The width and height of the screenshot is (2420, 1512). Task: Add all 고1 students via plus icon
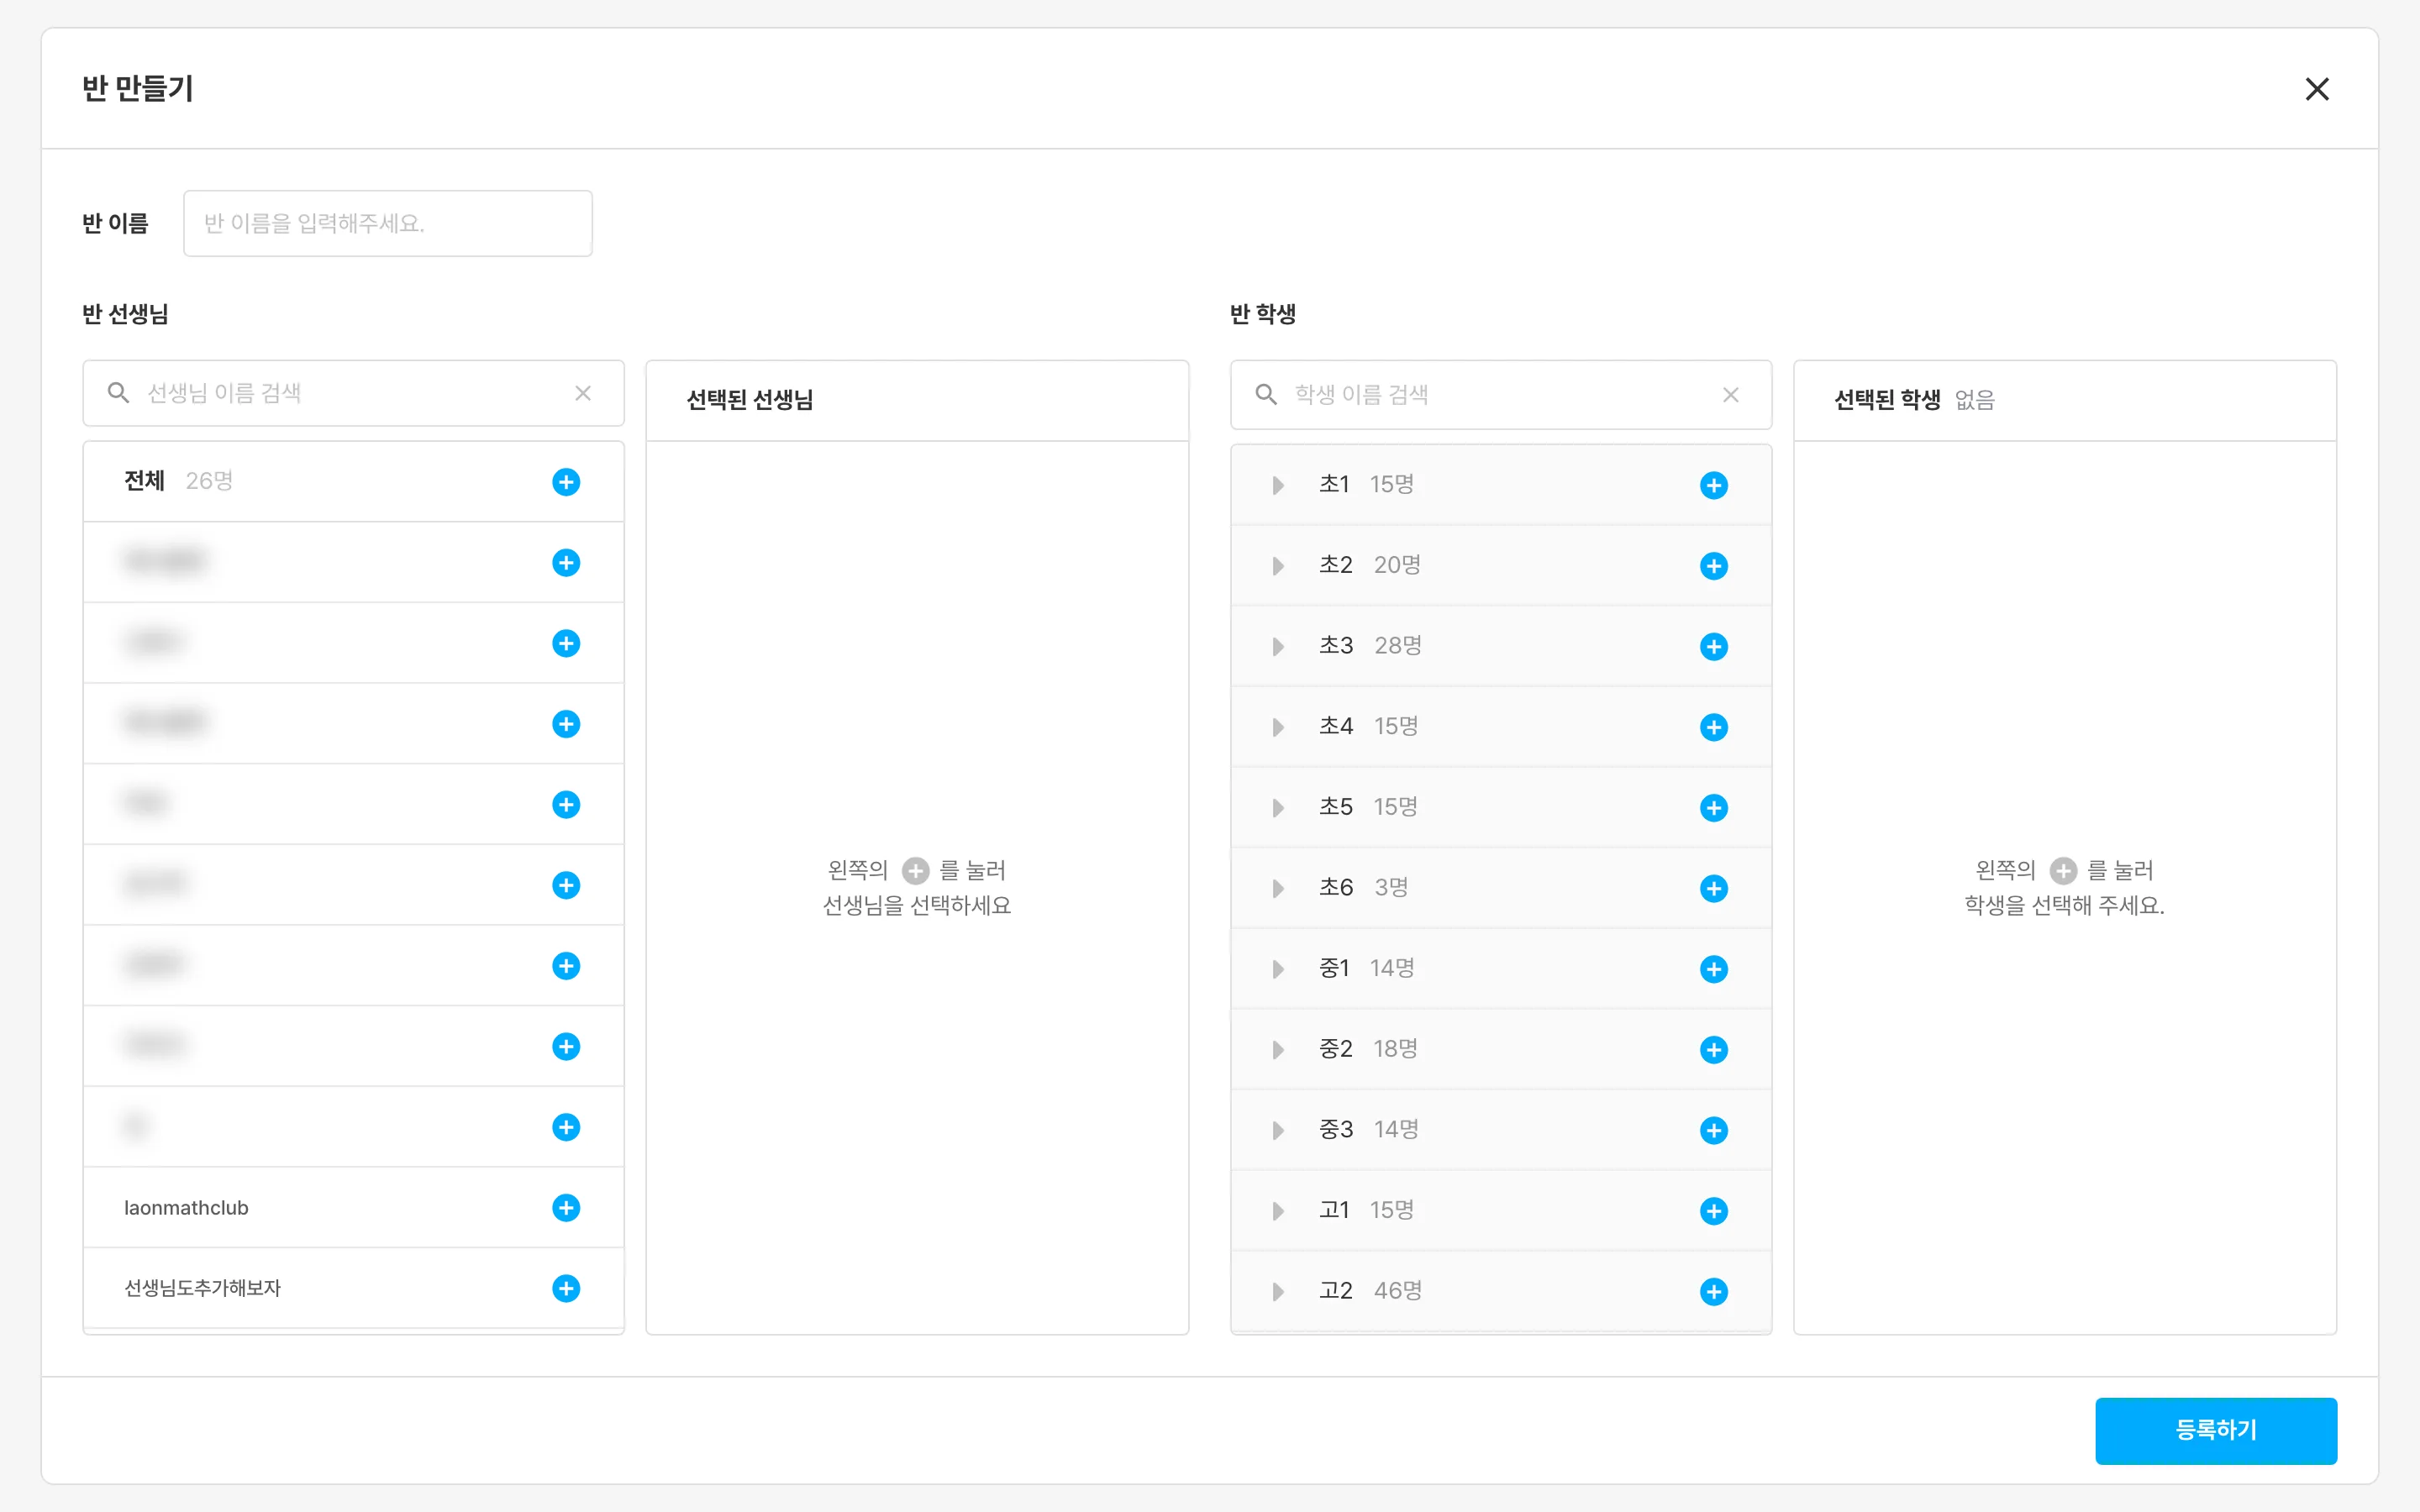pos(1714,1211)
